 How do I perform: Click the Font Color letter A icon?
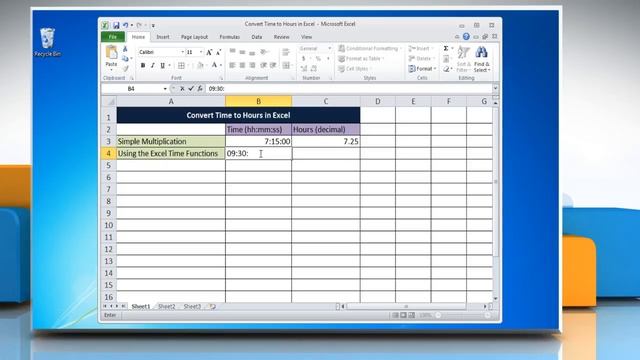[x=214, y=65]
